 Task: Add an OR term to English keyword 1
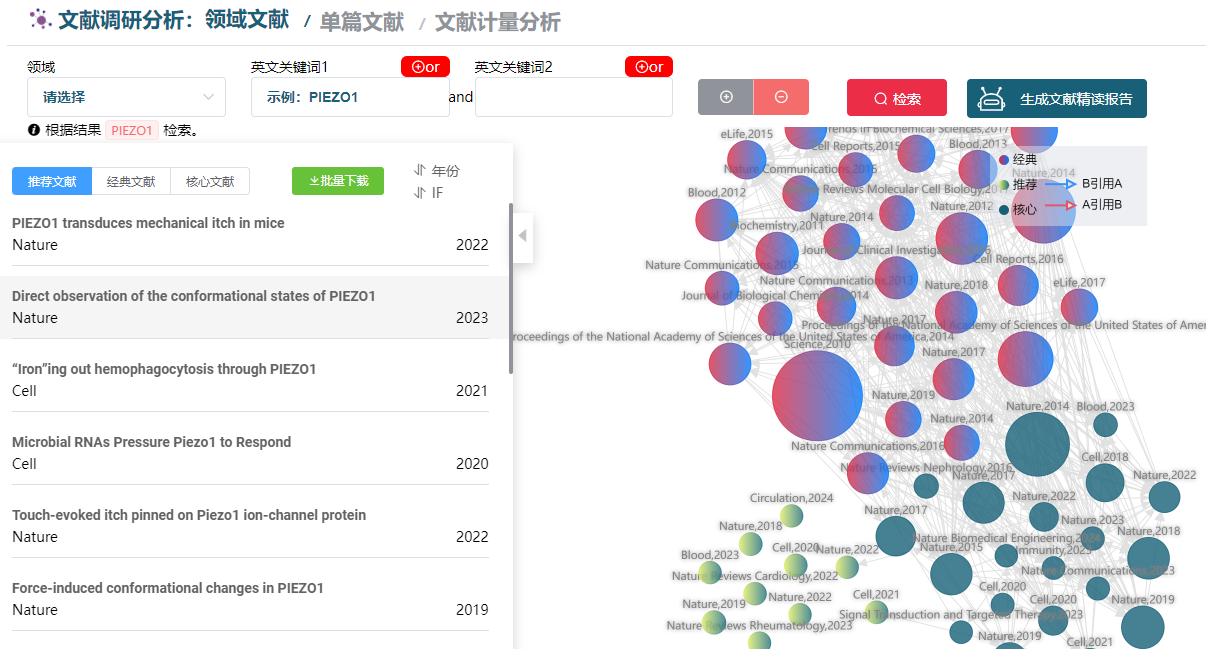pyautogui.click(x=425, y=67)
